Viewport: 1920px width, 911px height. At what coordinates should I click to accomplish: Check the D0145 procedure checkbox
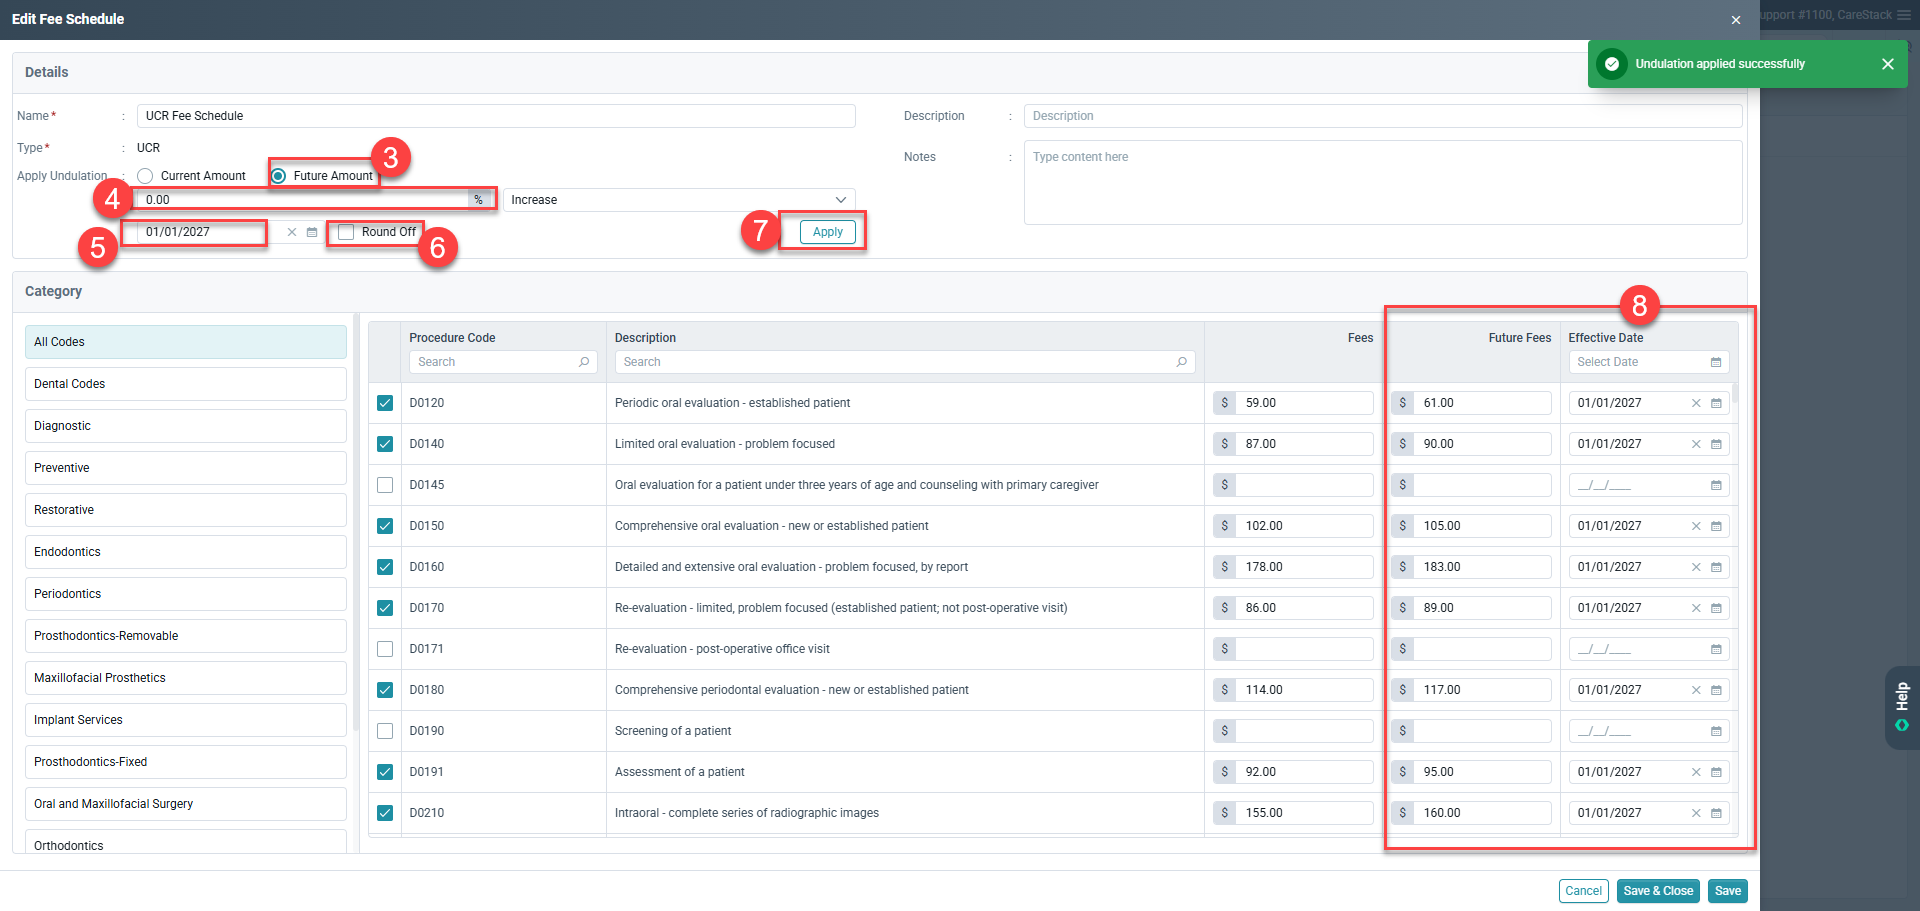[385, 485]
